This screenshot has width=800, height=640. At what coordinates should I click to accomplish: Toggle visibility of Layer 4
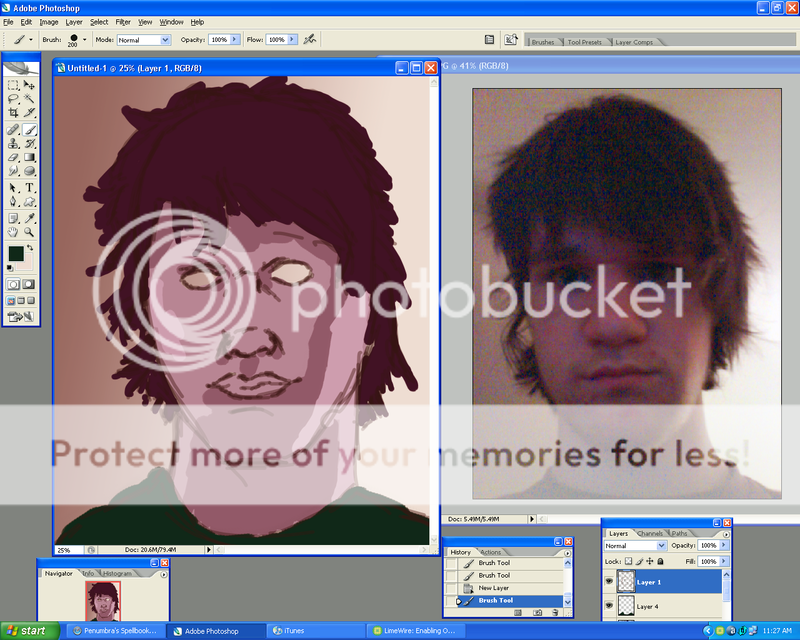point(609,606)
